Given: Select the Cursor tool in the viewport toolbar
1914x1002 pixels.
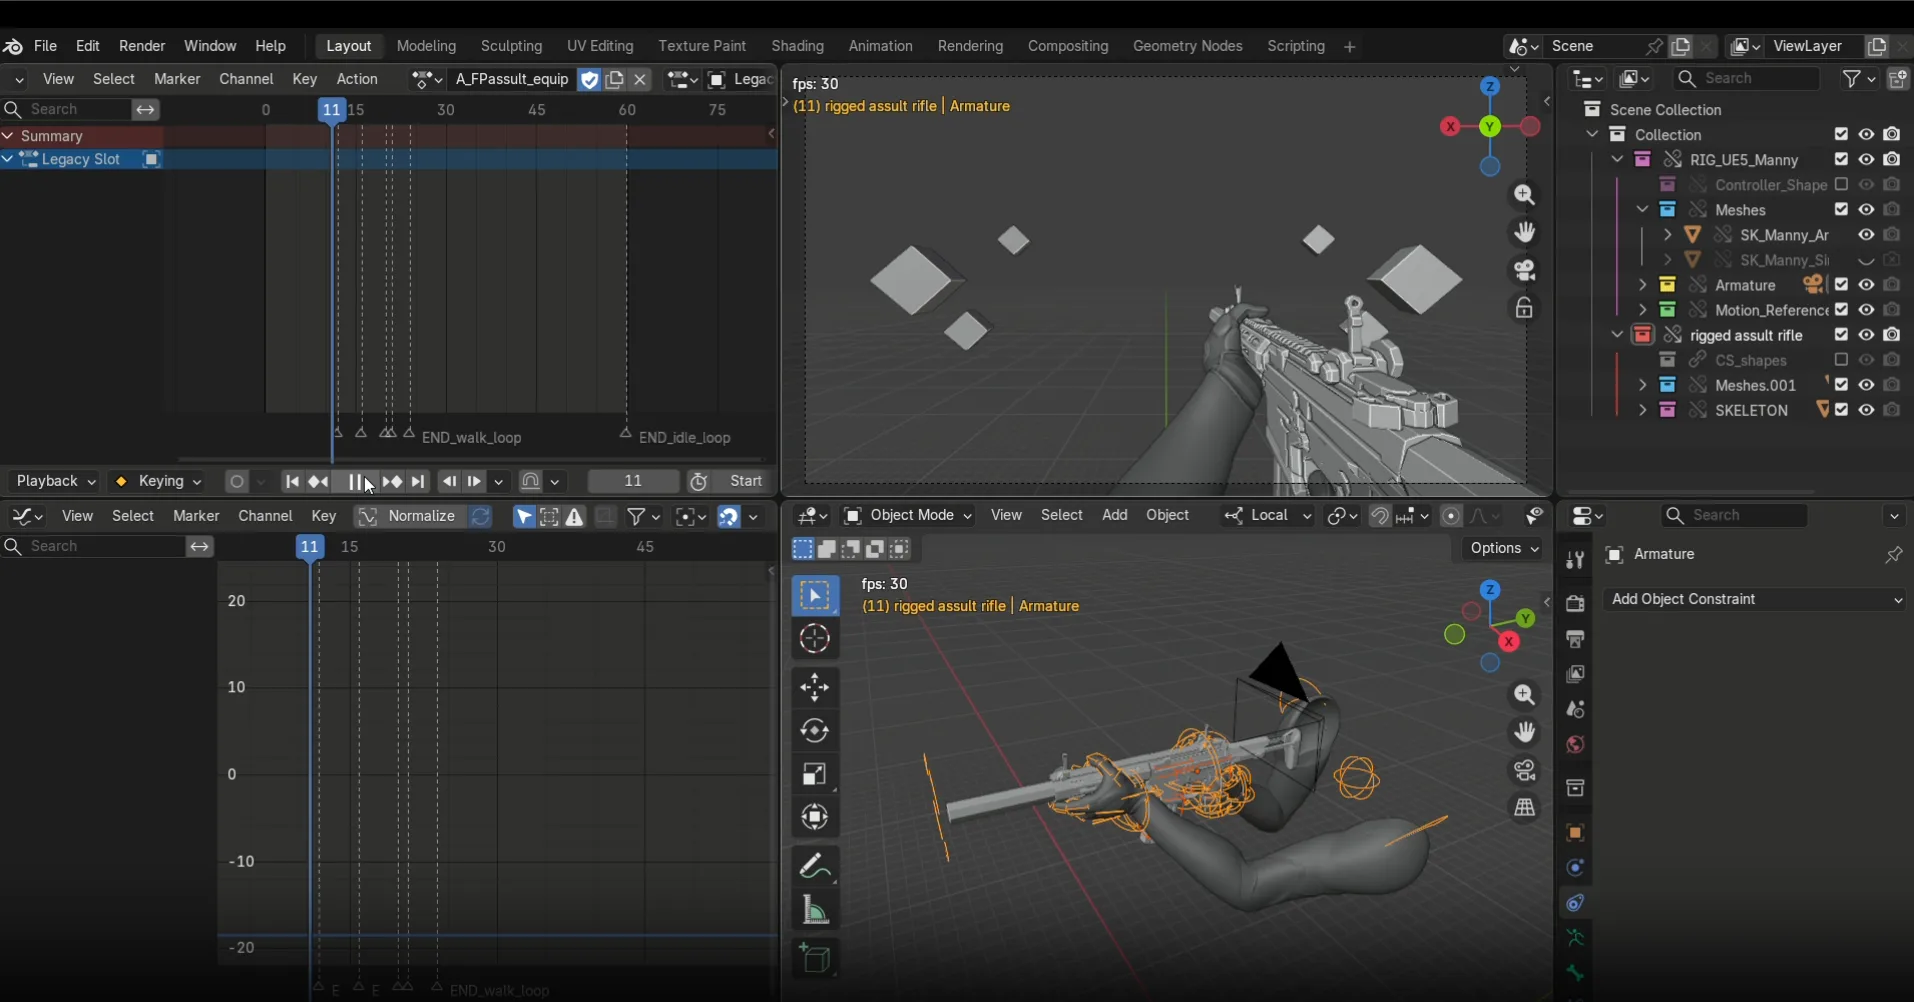Looking at the screenshot, I should 815,639.
